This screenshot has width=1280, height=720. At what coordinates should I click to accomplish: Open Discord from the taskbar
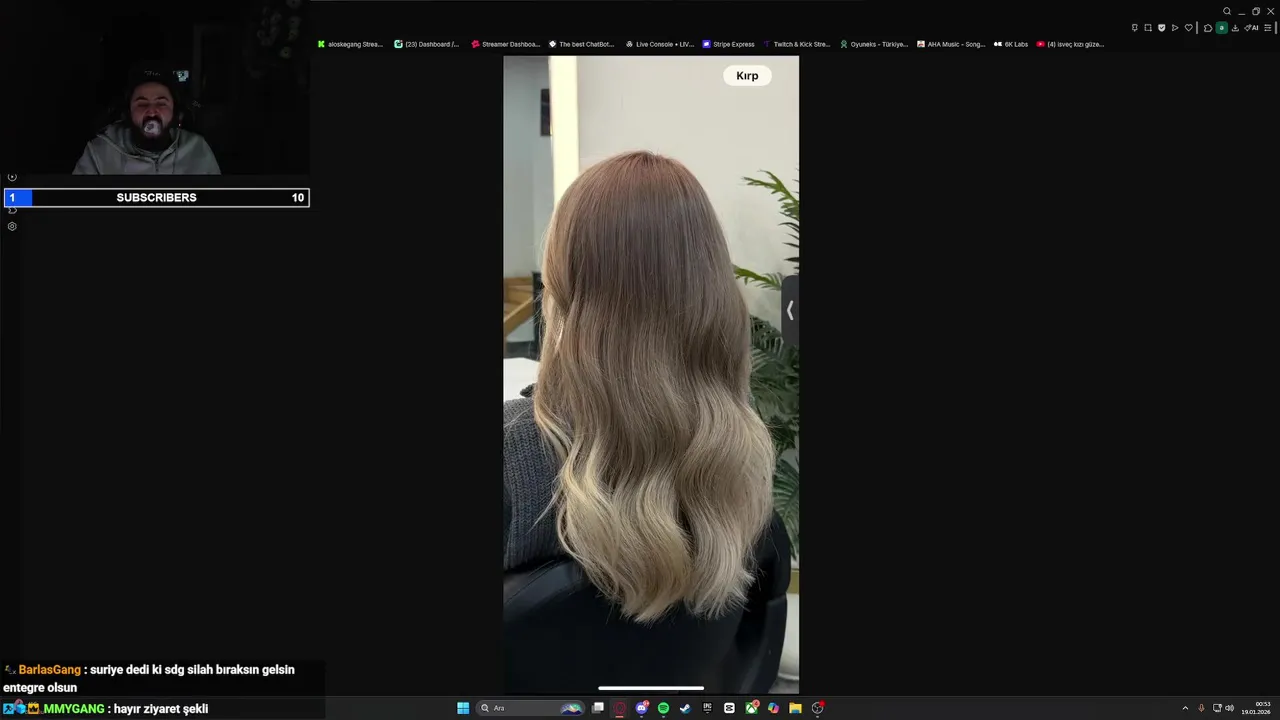tap(642, 708)
